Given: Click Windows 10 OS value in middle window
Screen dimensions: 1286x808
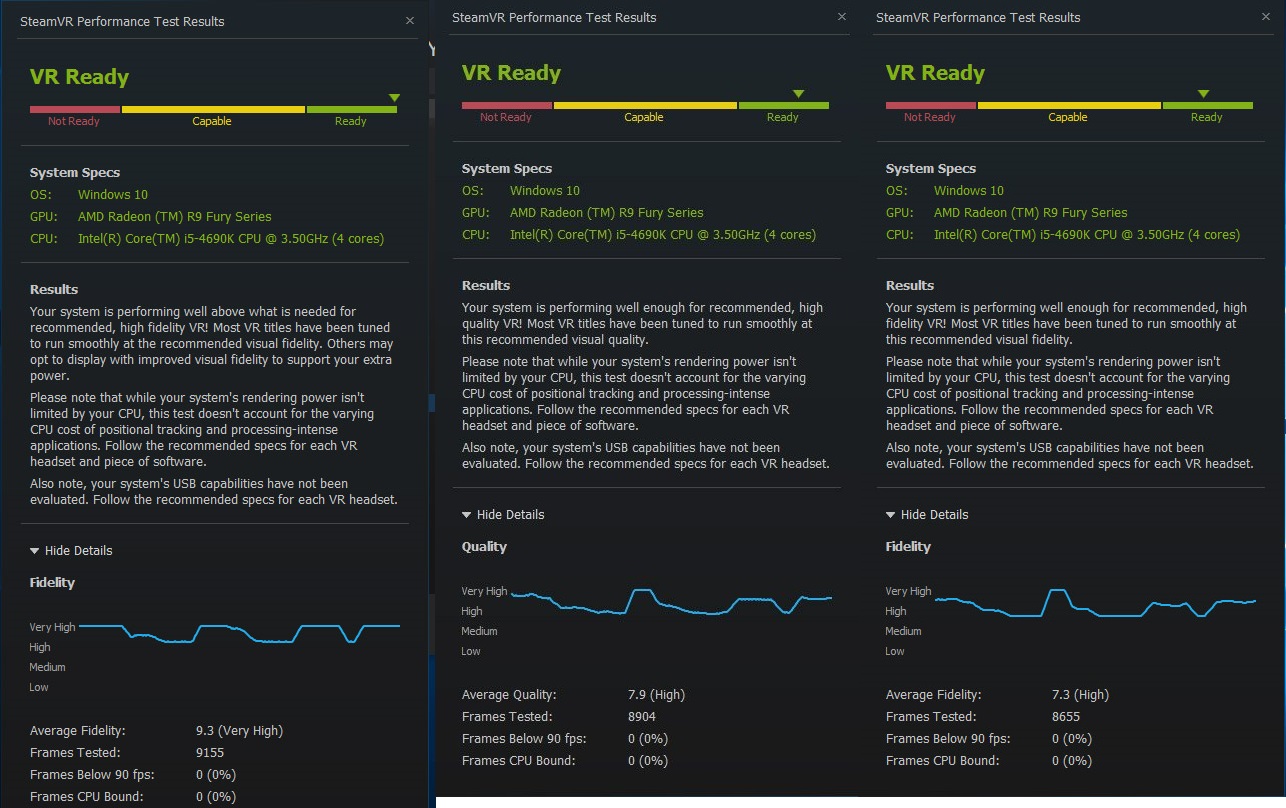Looking at the screenshot, I should [x=545, y=191].
